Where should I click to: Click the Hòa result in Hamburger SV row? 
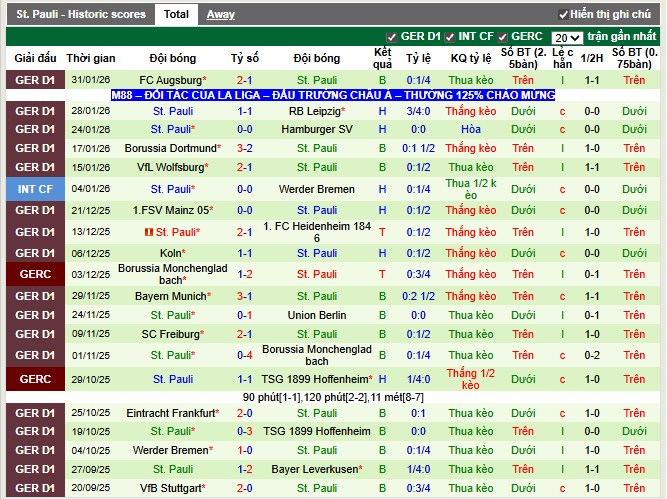click(x=471, y=129)
